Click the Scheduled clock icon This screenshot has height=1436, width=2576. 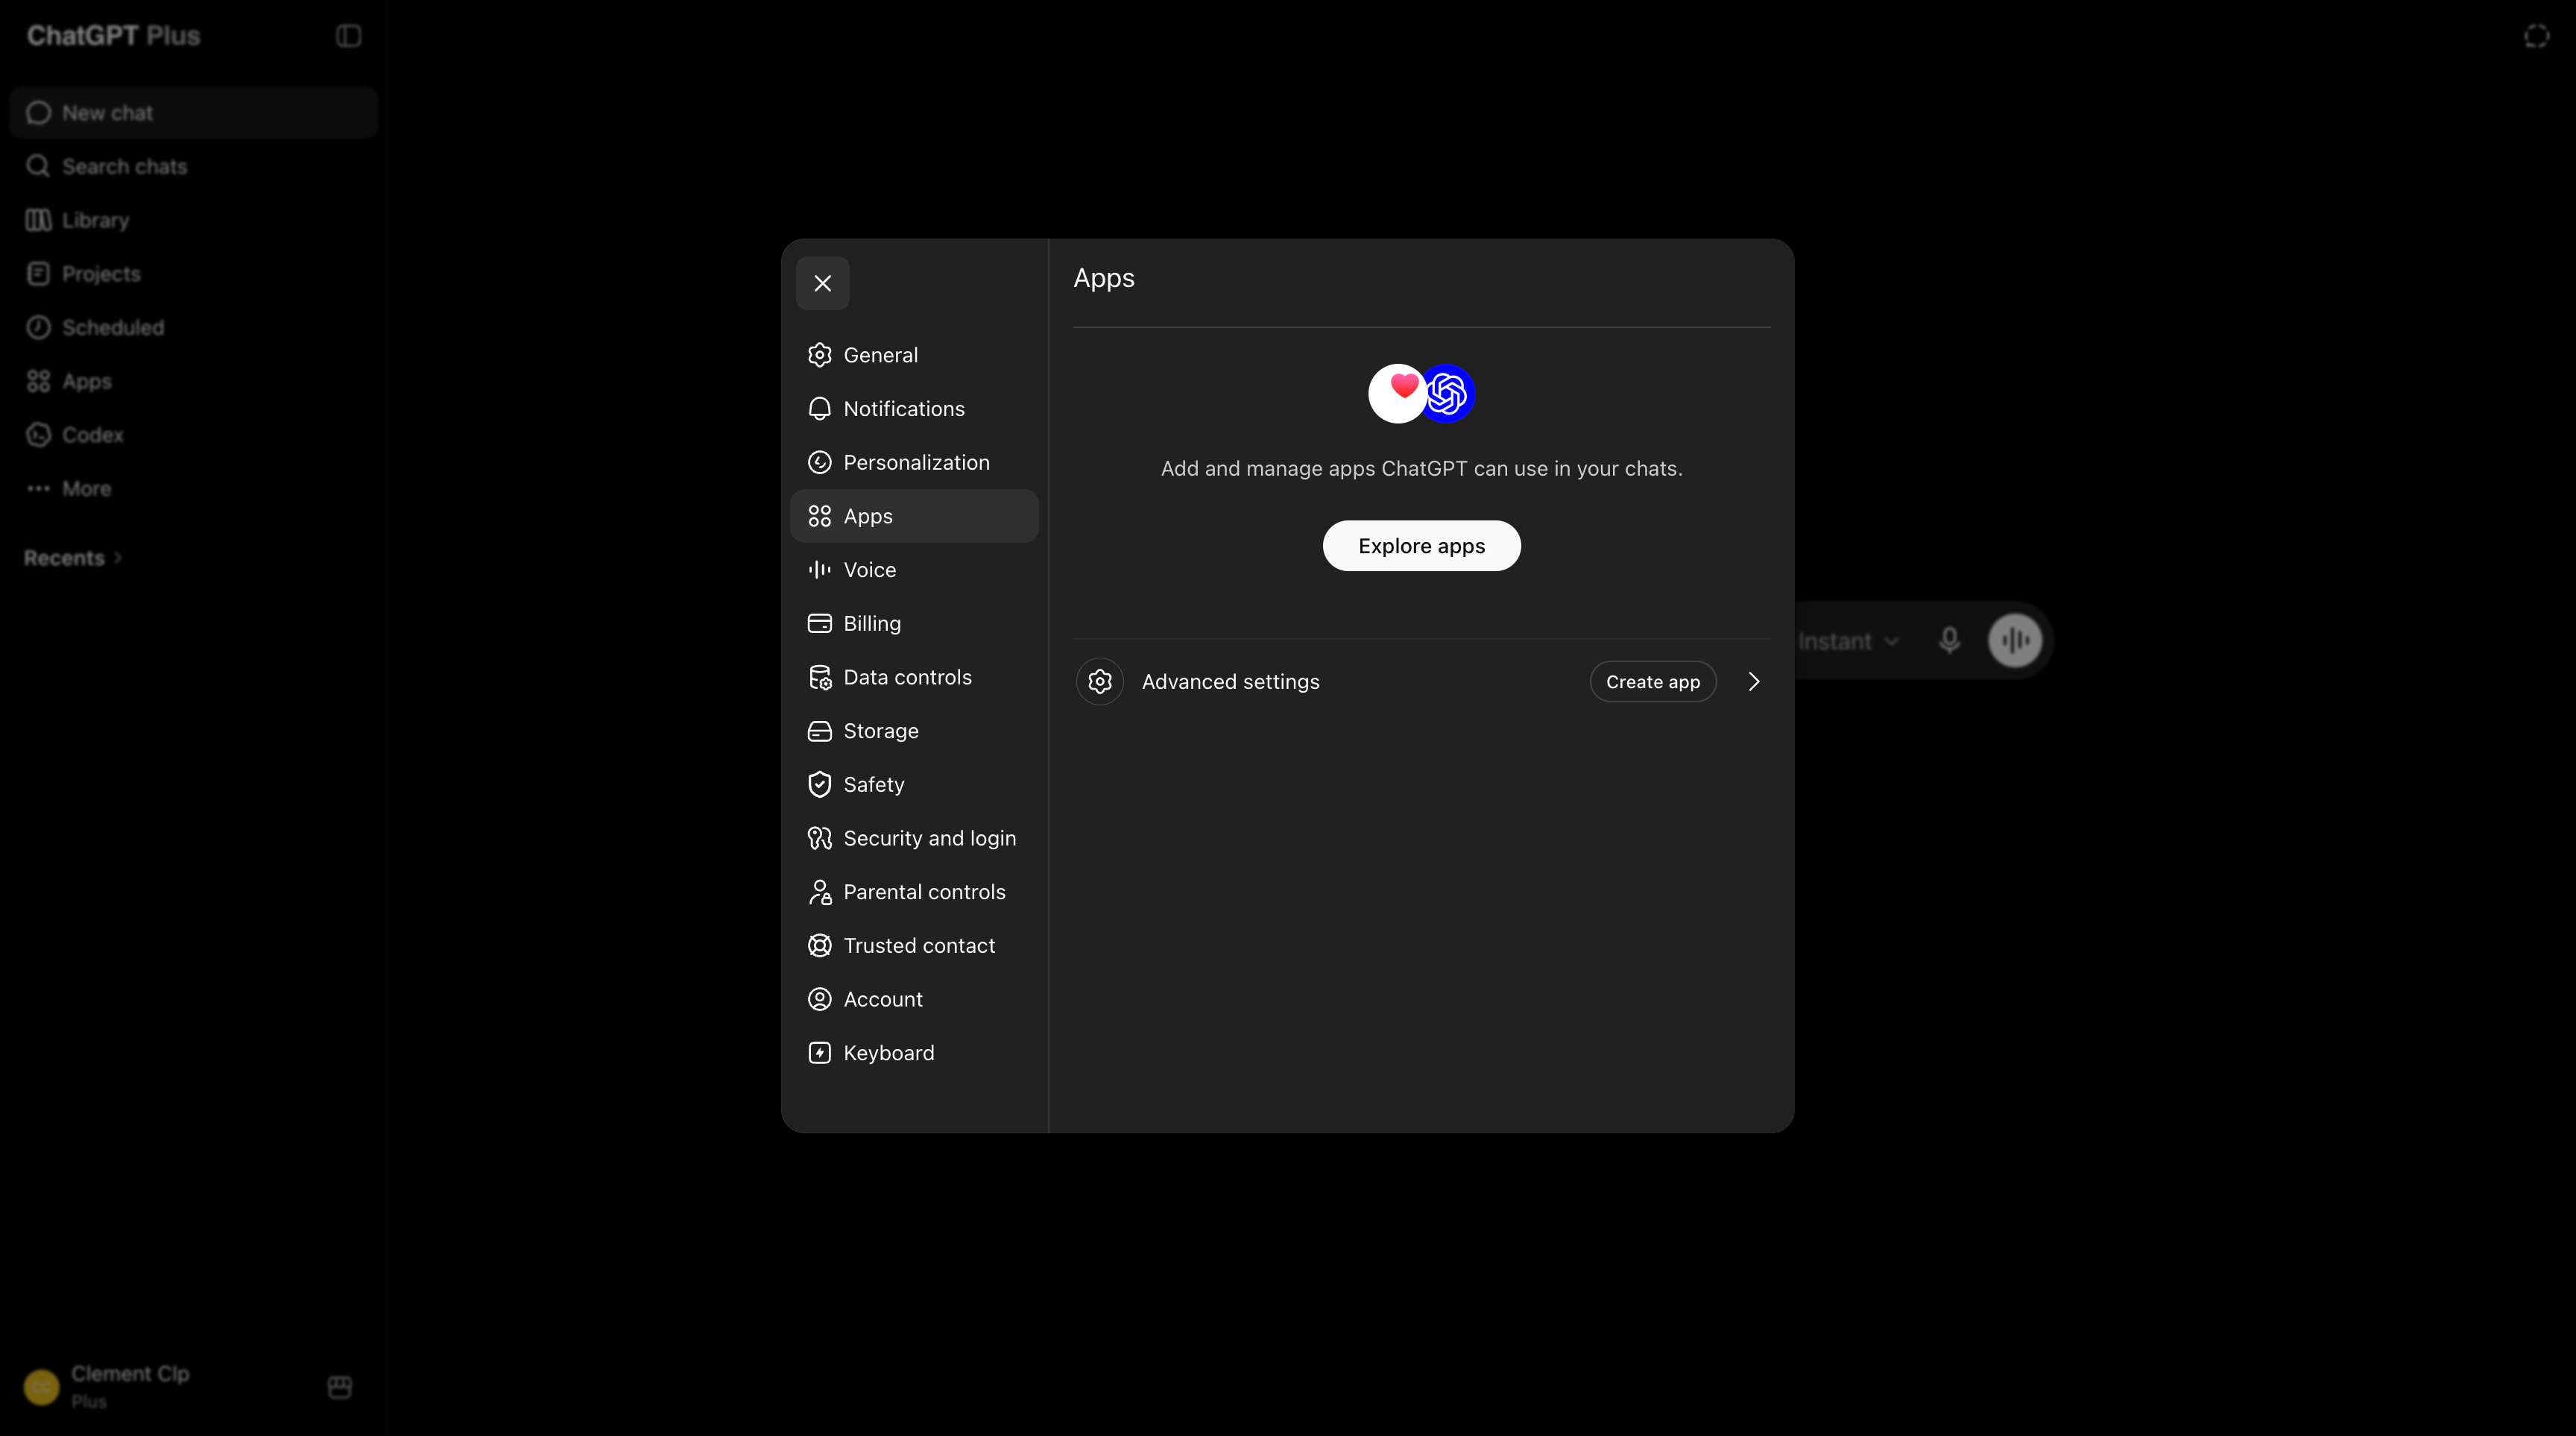[38, 328]
